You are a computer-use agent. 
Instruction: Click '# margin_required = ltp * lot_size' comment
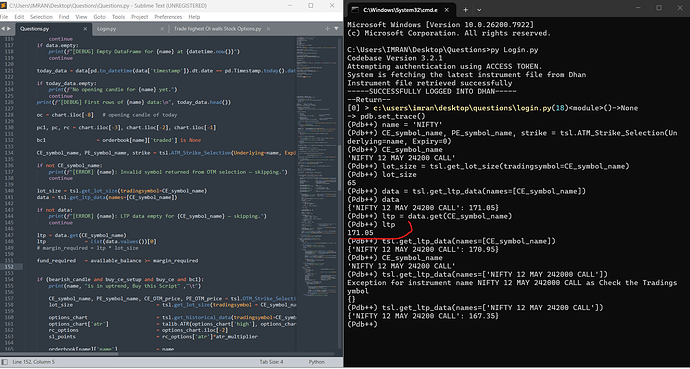point(88,248)
